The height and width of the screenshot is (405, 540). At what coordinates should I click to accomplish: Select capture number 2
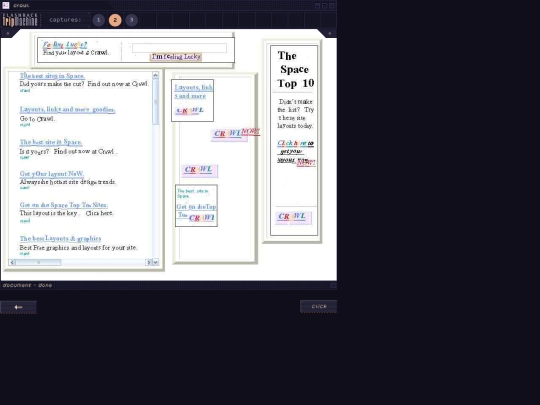pos(115,20)
